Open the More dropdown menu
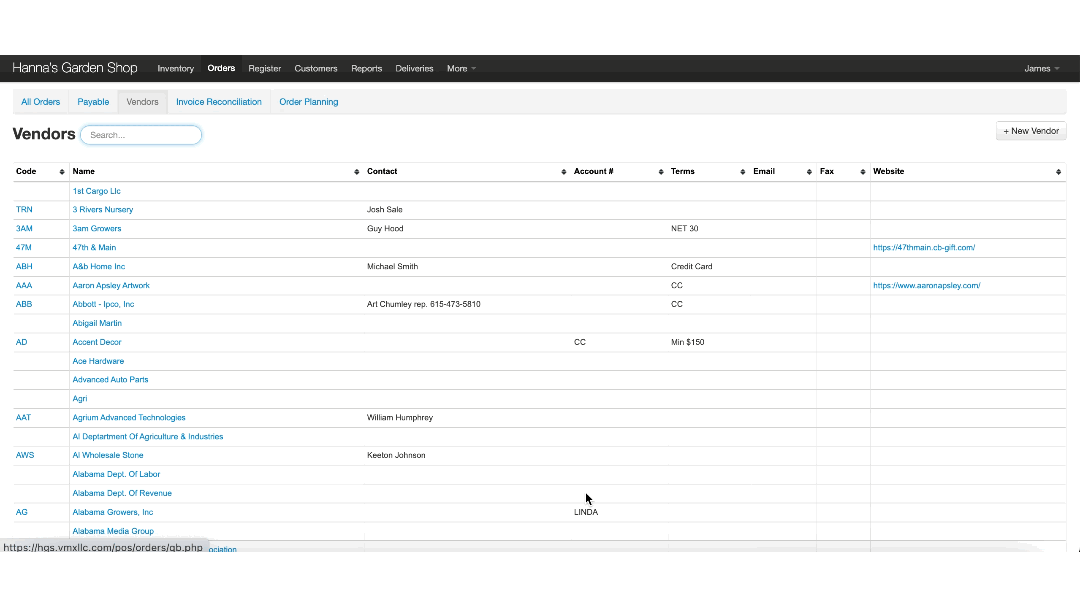This screenshot has height=608, width=1080. [461, 69]
